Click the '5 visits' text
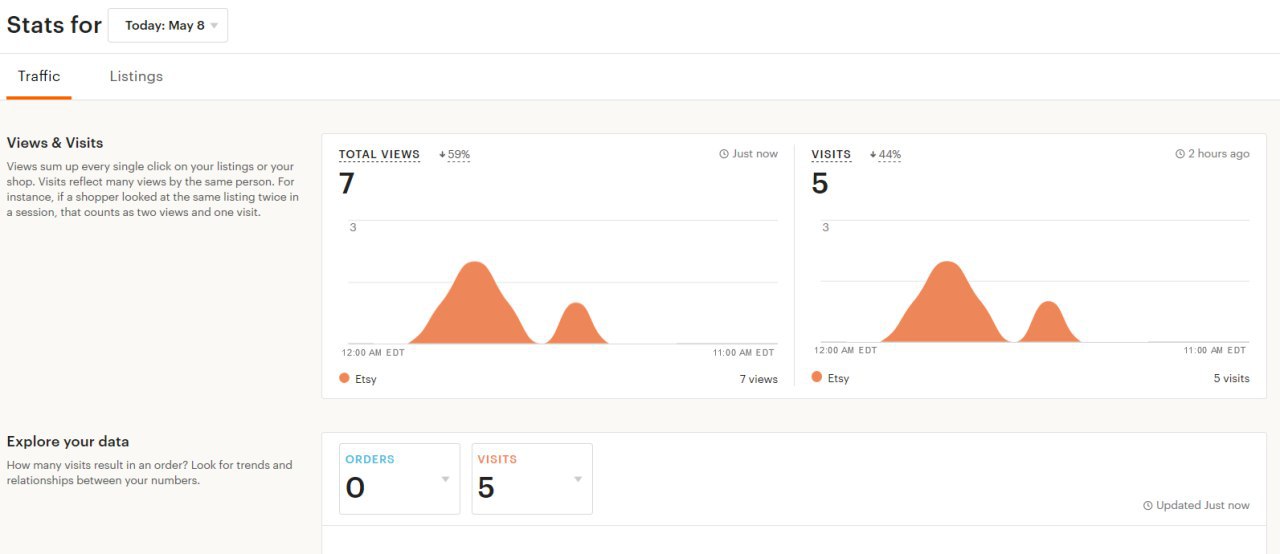This screenshot has width=1280, height=554. 1231,378
